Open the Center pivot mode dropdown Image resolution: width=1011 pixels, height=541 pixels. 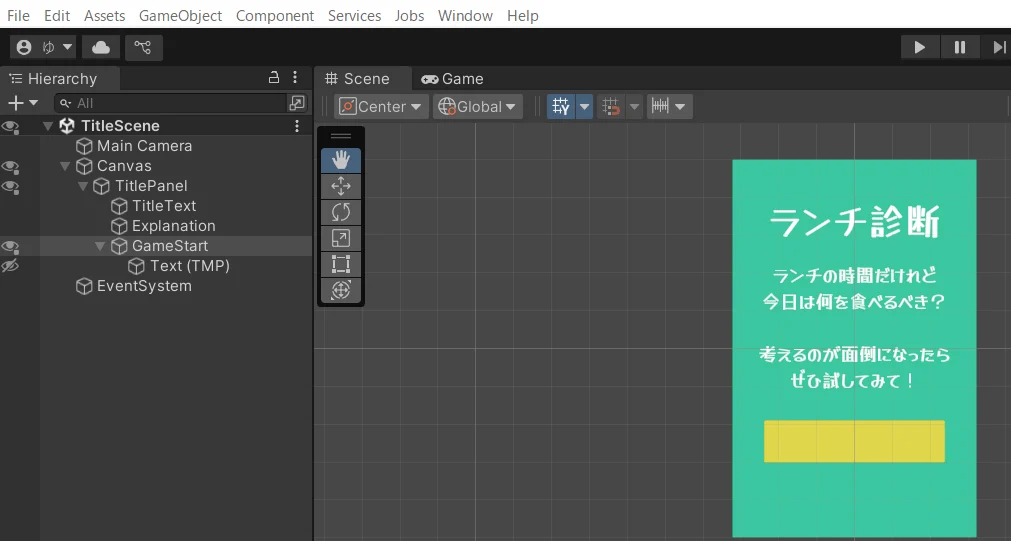(x=381, y=106)
